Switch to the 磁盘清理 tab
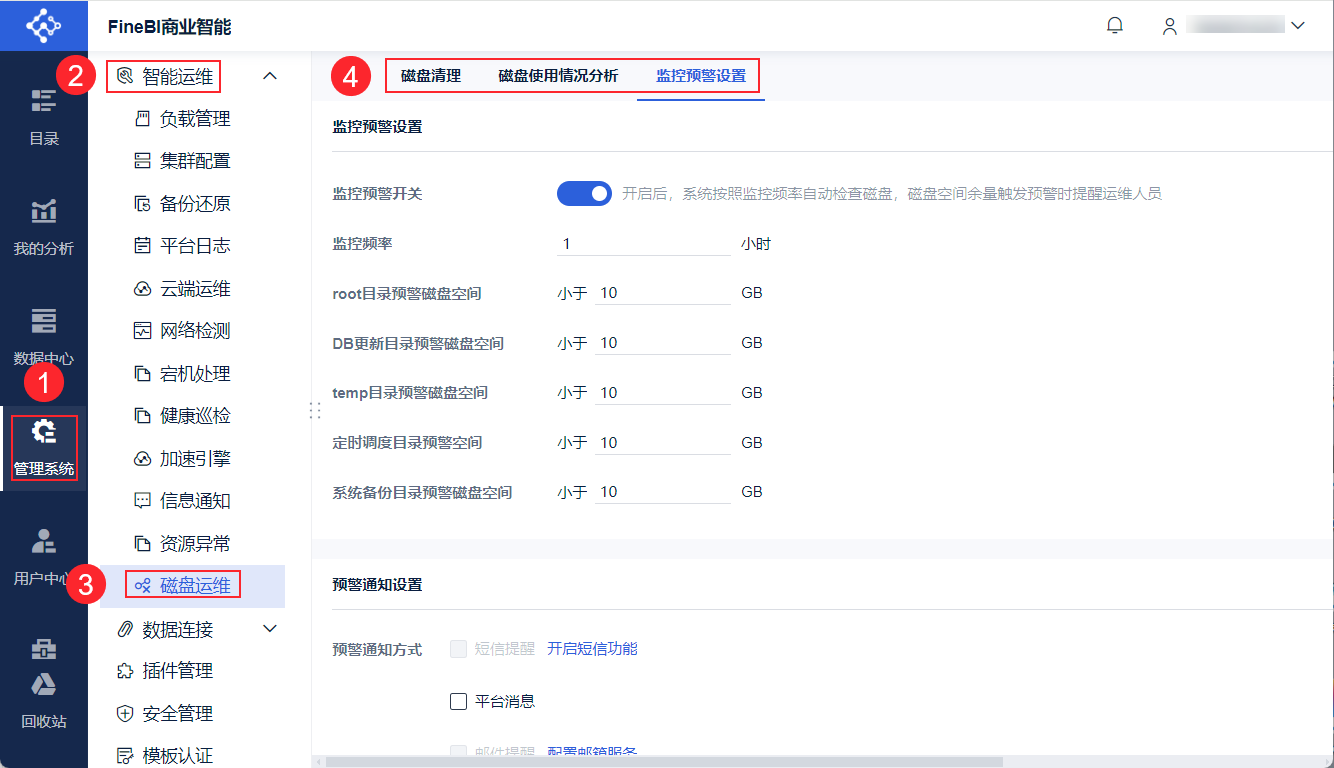Viewport: 1334px width, 768px height. (x=431, y=76)
